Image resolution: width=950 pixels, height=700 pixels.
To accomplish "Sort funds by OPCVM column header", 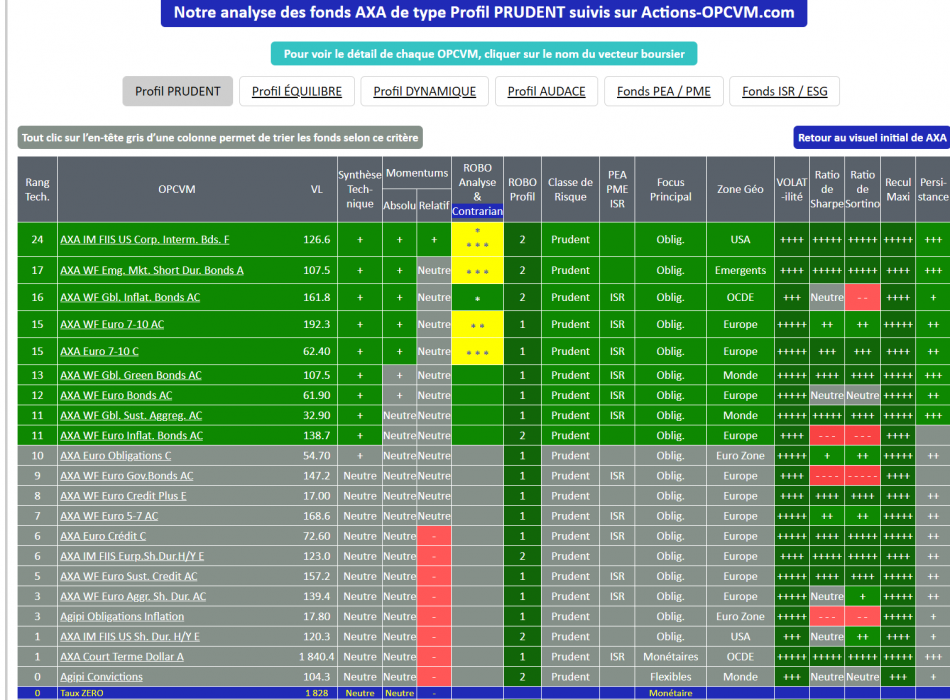I will pyautogui.click(x=177, y=189).
